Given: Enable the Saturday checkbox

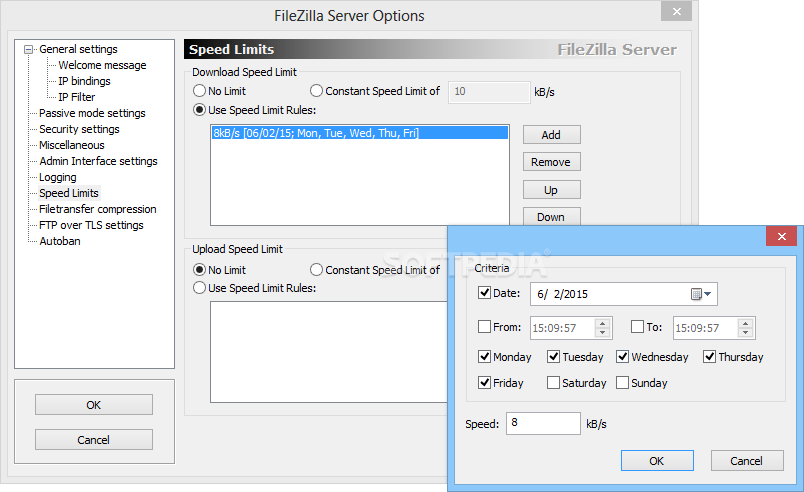Looking at the screenshot, I should click(554, 383).
